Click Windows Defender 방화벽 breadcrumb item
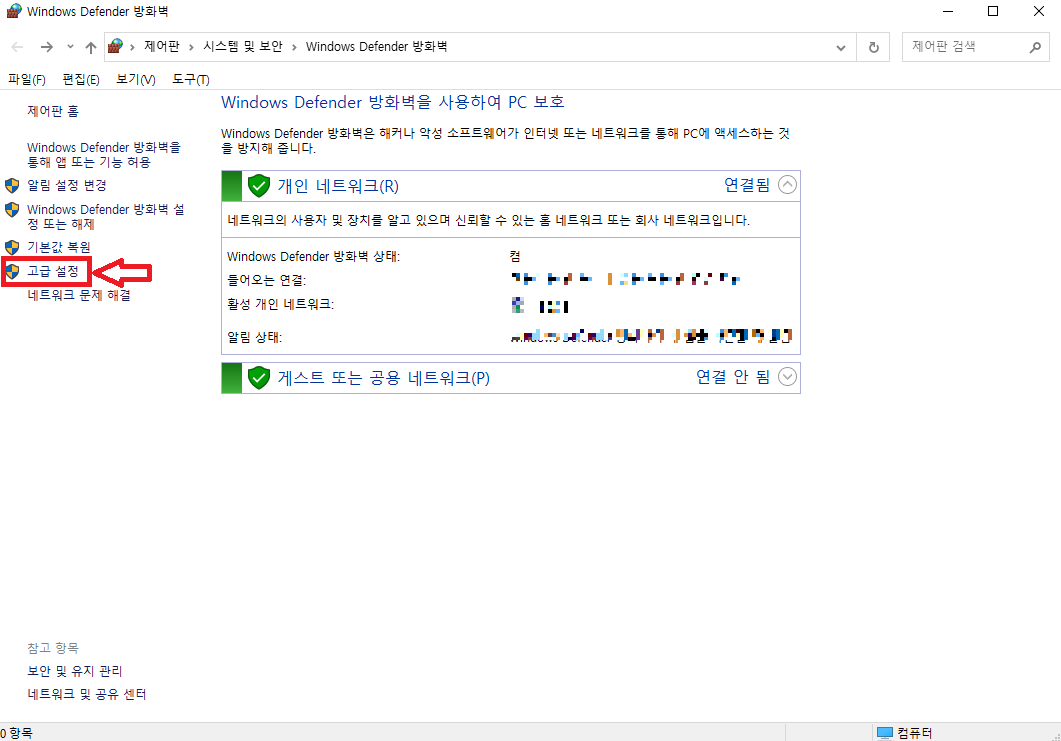Viewport: 1061px width, 741px height. (376, 46)
